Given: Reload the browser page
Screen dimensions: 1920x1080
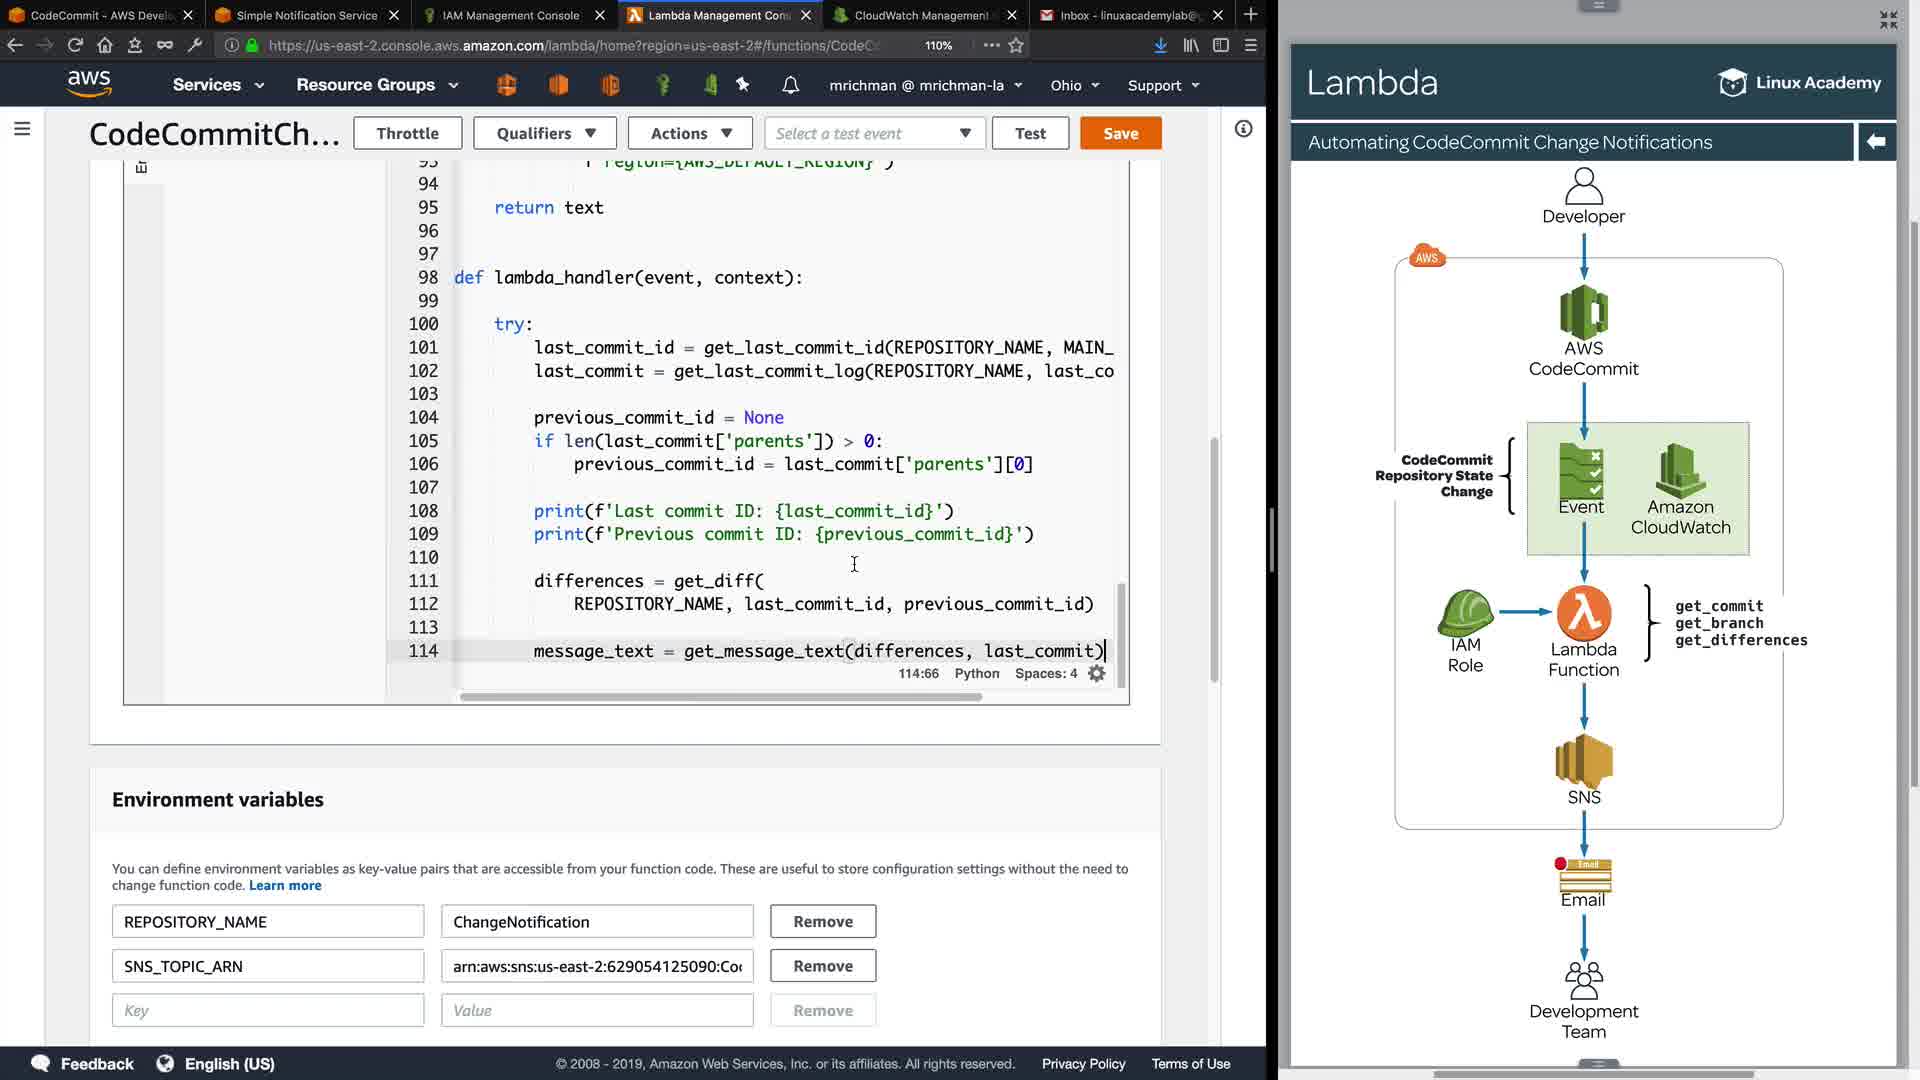Looking at the screenshot, I should click(75, 45).
